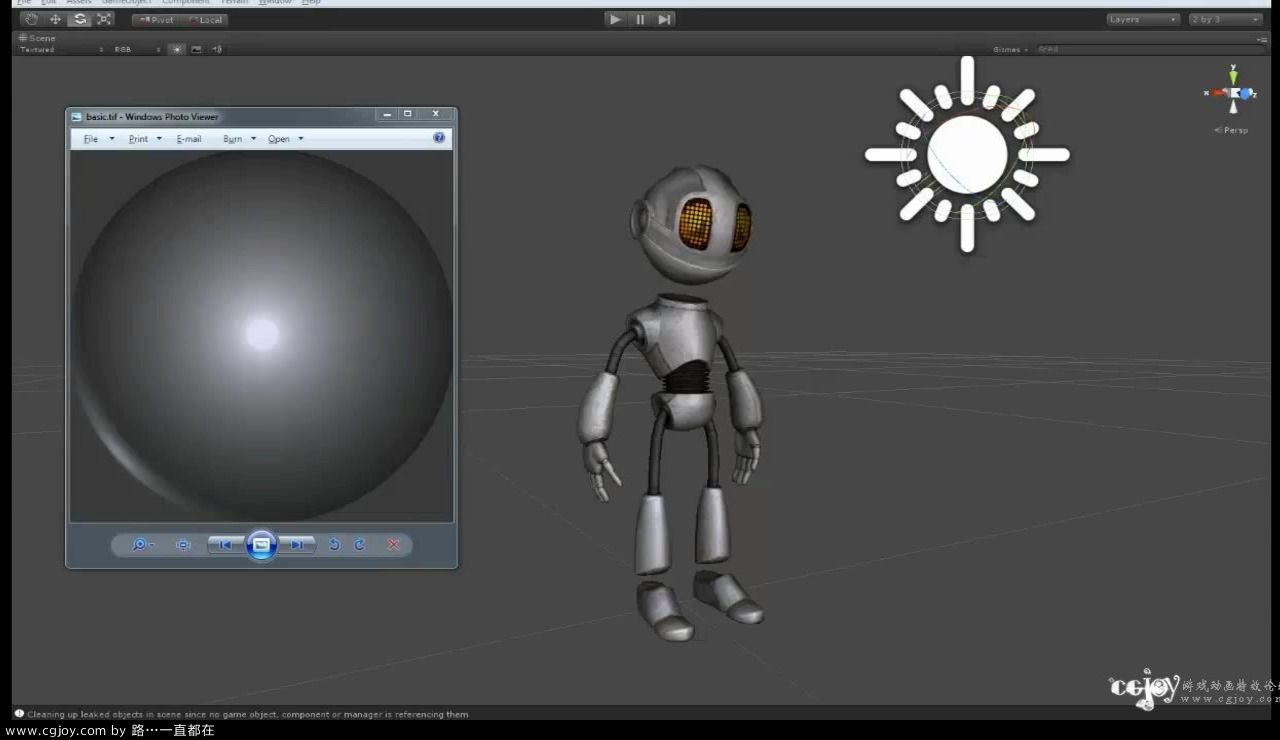The image size is (1280, 740).
Task: Click E-mail in Photo Viewer
Action: click(189, 139)
